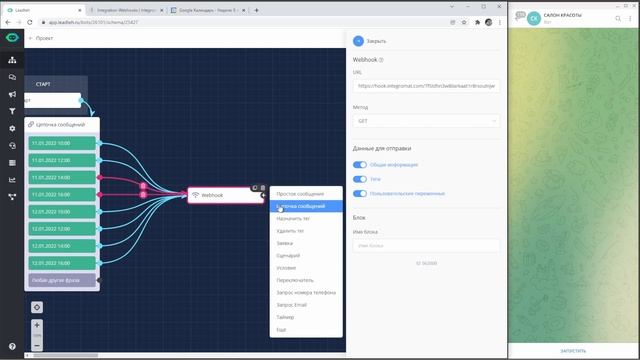The height and width of the screenshot is (360, 640).
Task: Open the browser profile avatar
Action: tap(489, 22)
